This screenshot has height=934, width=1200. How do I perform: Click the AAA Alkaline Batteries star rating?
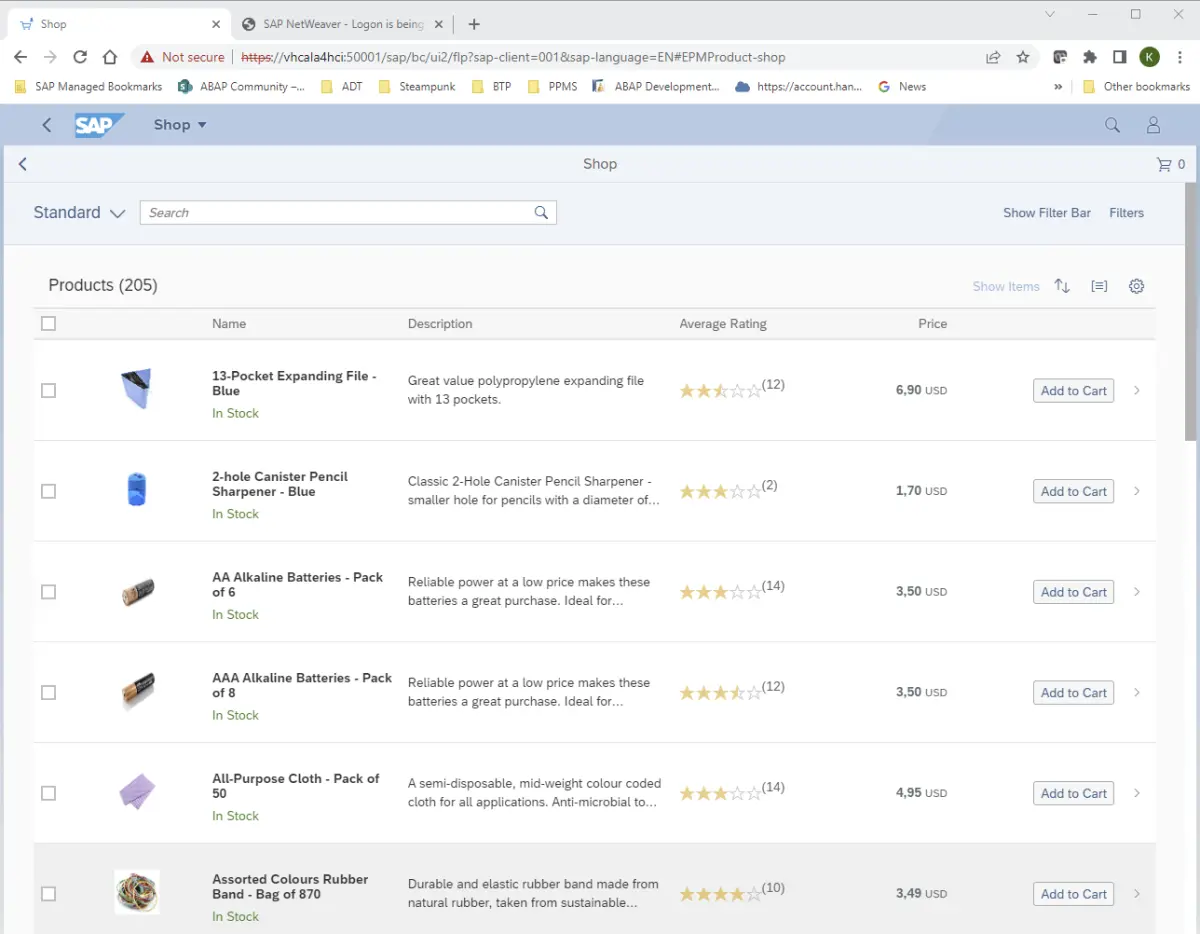(x=720, y=693)
